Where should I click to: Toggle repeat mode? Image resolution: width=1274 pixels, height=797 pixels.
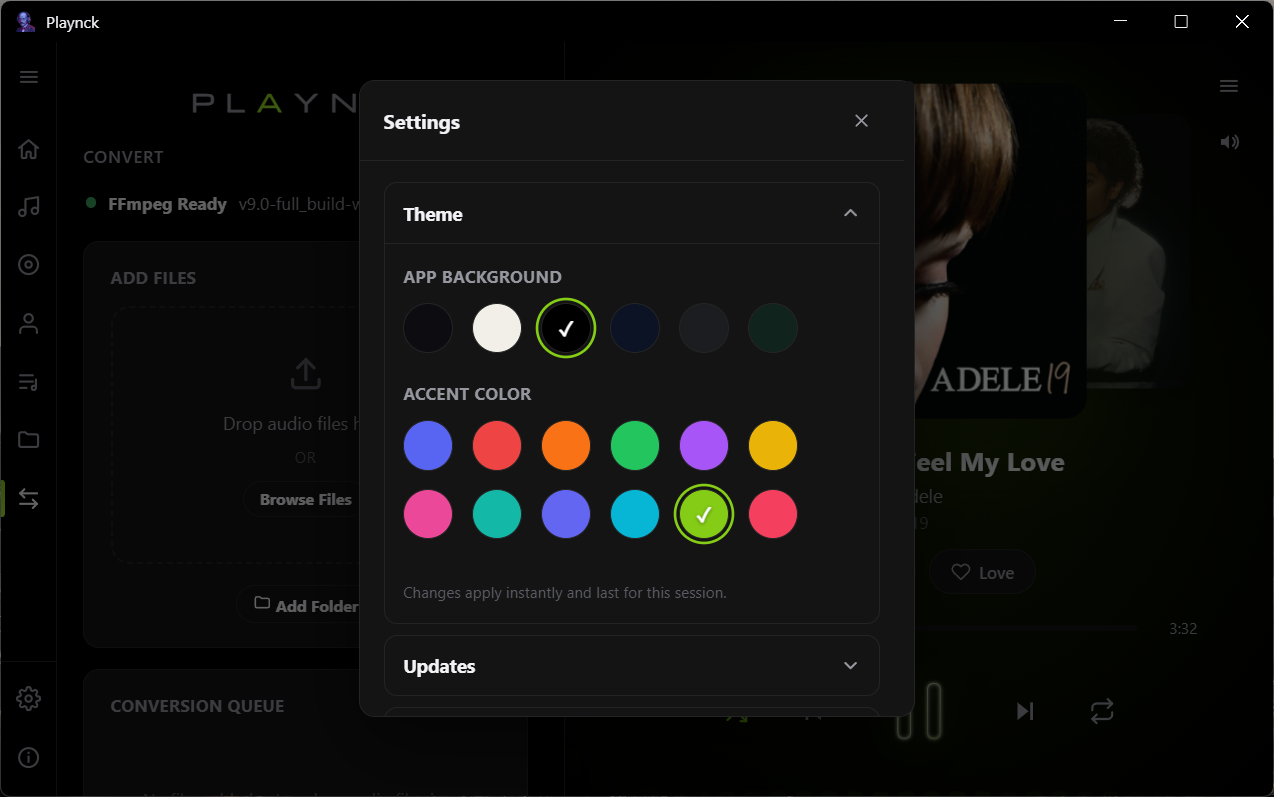(1101, 711)
